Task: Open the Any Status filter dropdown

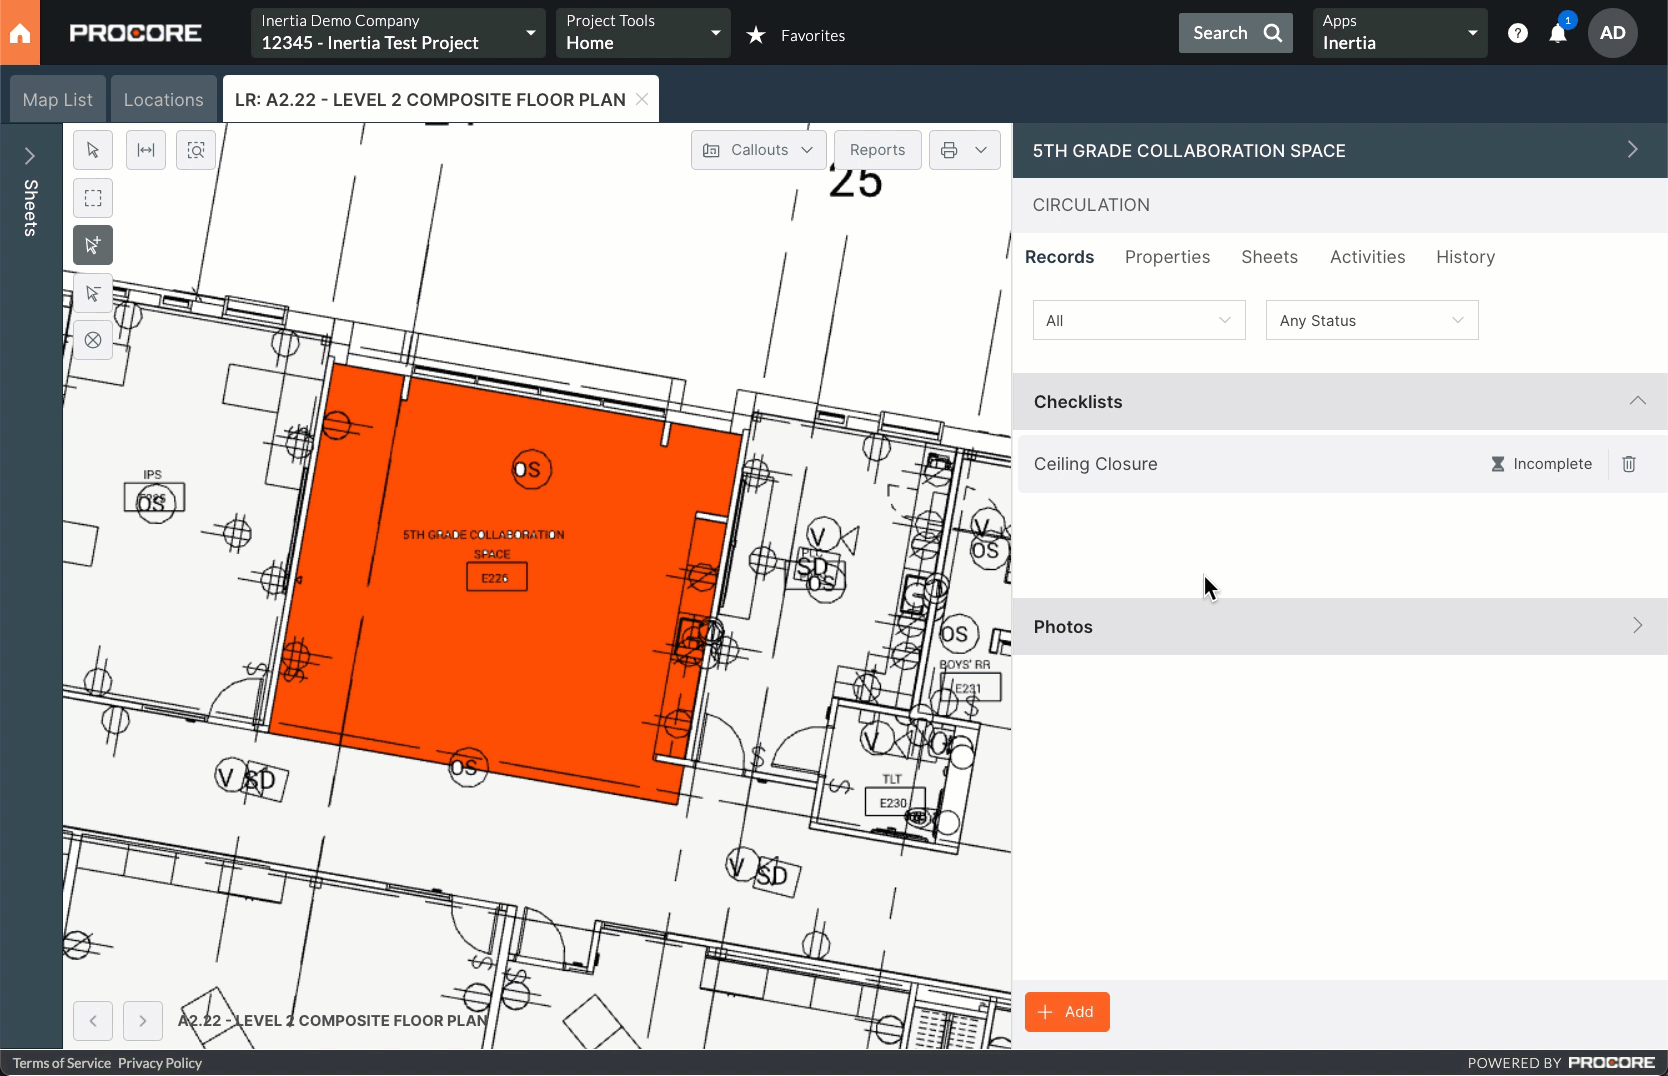Action: (x=1371, y=321)
